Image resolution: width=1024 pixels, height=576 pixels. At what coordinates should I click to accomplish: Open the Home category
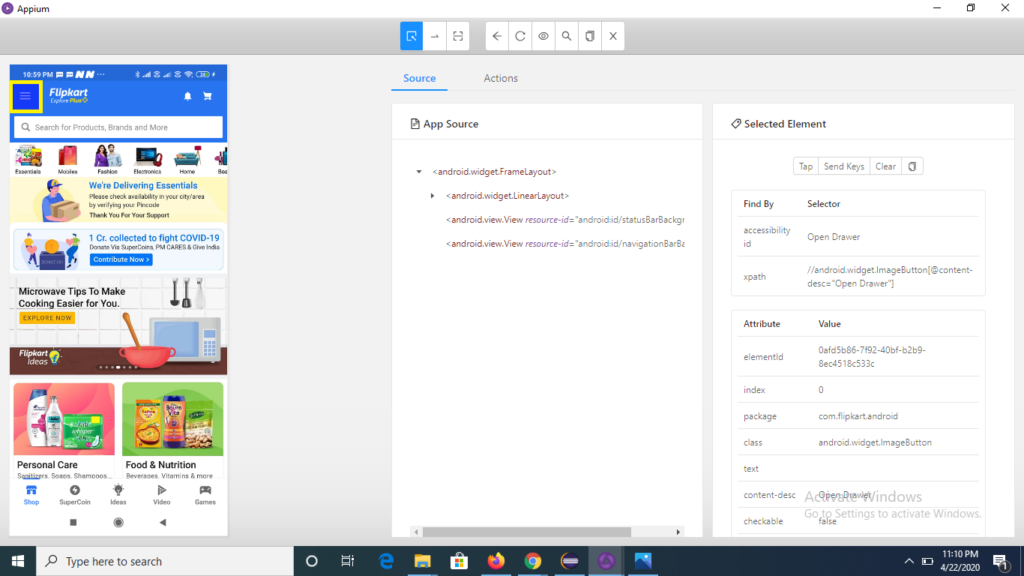tap(187, 160)
